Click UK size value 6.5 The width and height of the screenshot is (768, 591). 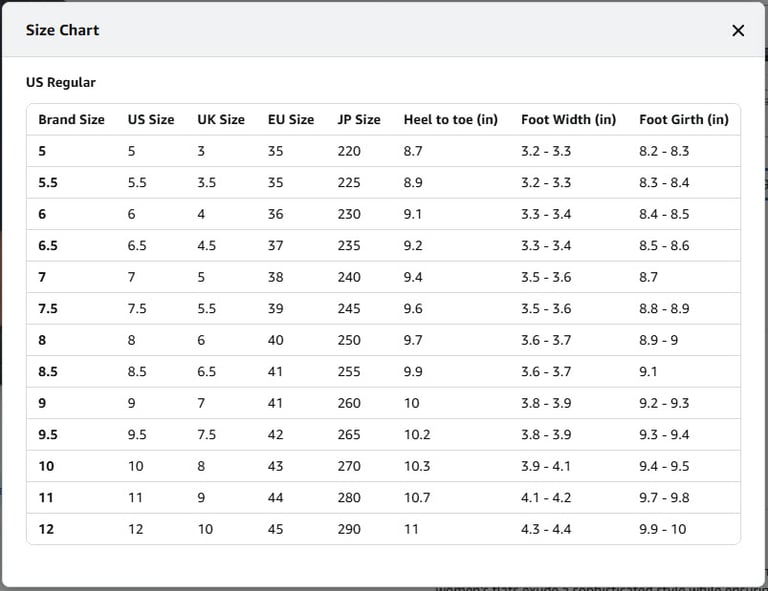(207, 372)
